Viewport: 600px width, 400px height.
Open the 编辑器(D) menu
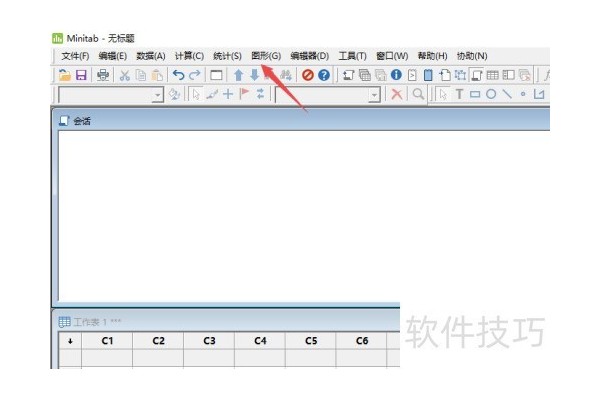pyautogui.click(x=310, y=56)
